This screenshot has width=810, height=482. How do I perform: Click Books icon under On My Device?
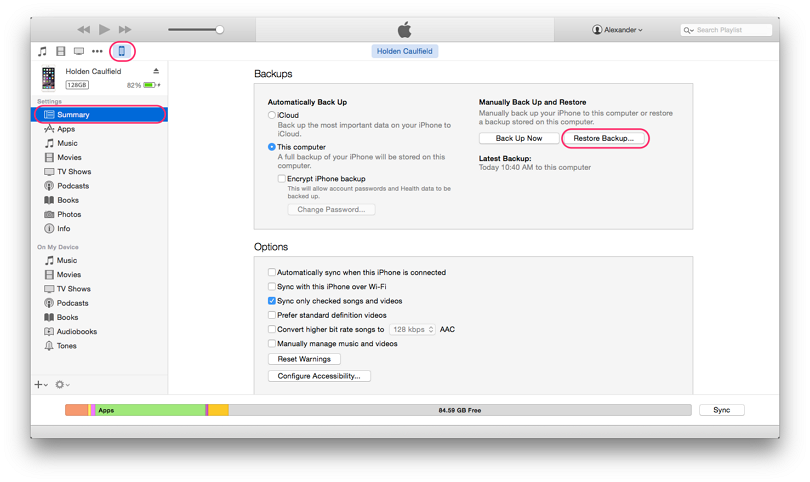click(49, 317)
